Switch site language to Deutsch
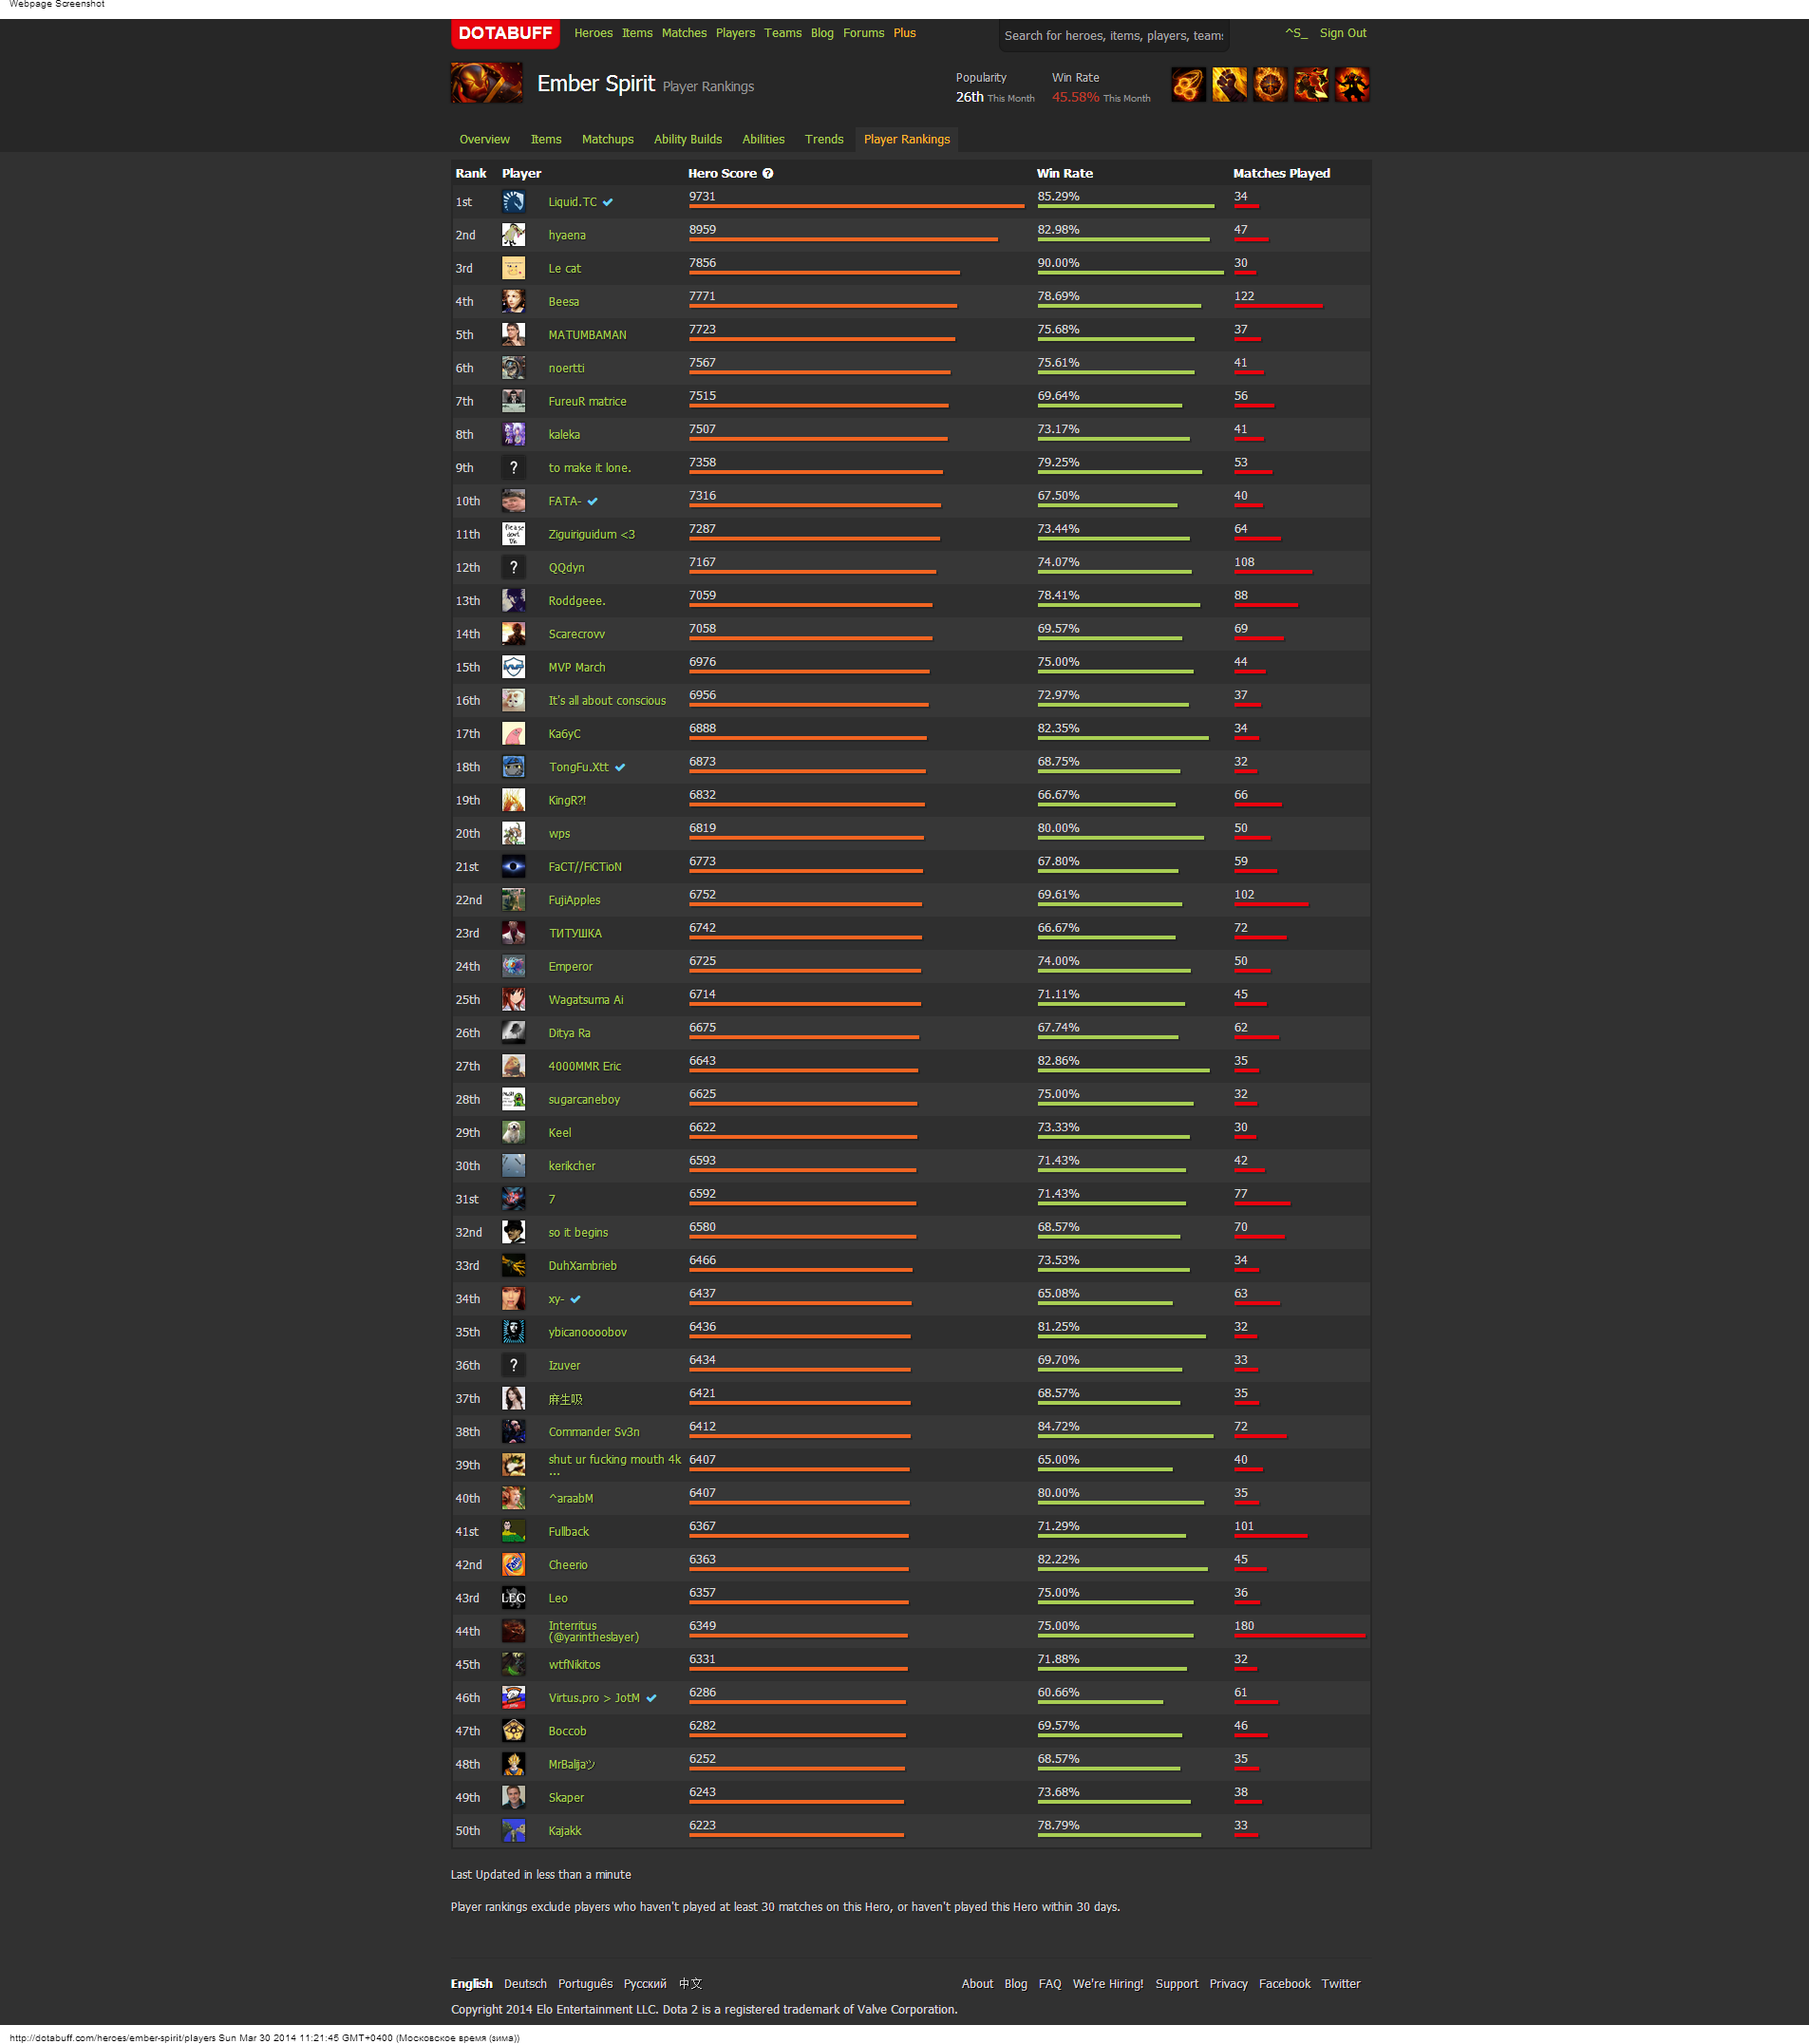 point(525,1984)
